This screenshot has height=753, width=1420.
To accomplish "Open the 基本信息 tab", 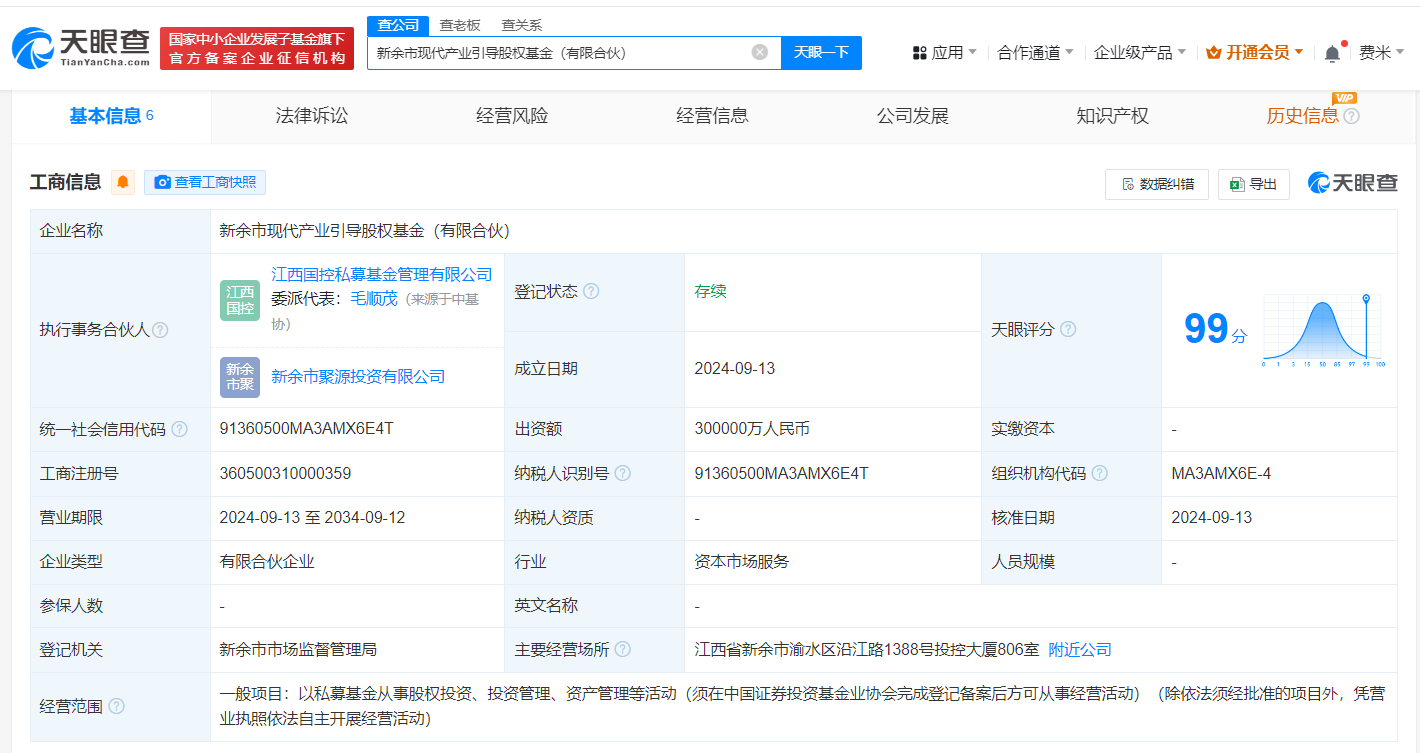I will coord(111,116).
